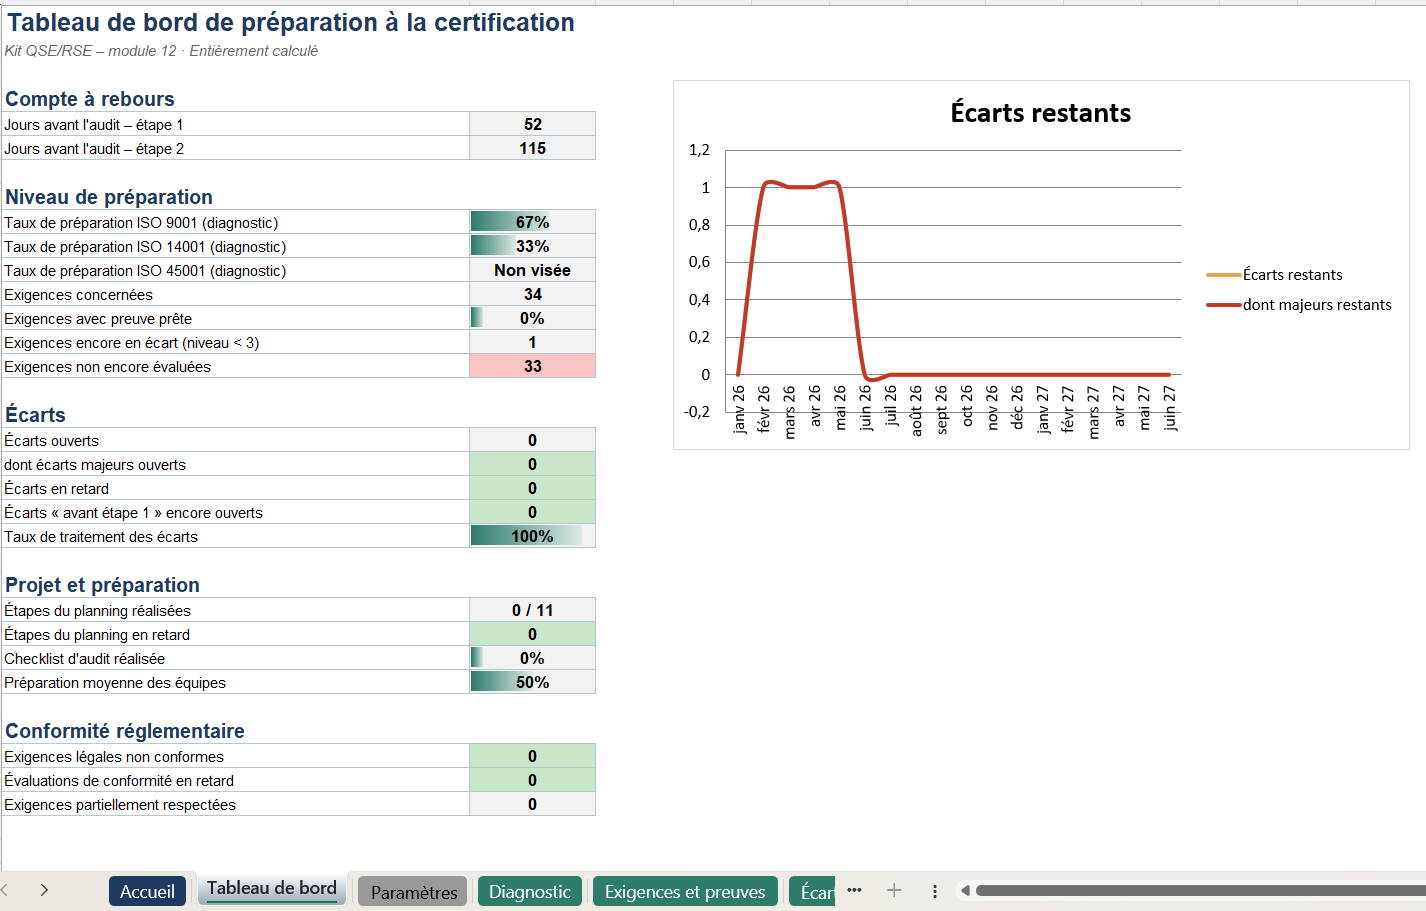
Task: Click the Conformité réglementaire section heading
Action: tap(125, 731)
